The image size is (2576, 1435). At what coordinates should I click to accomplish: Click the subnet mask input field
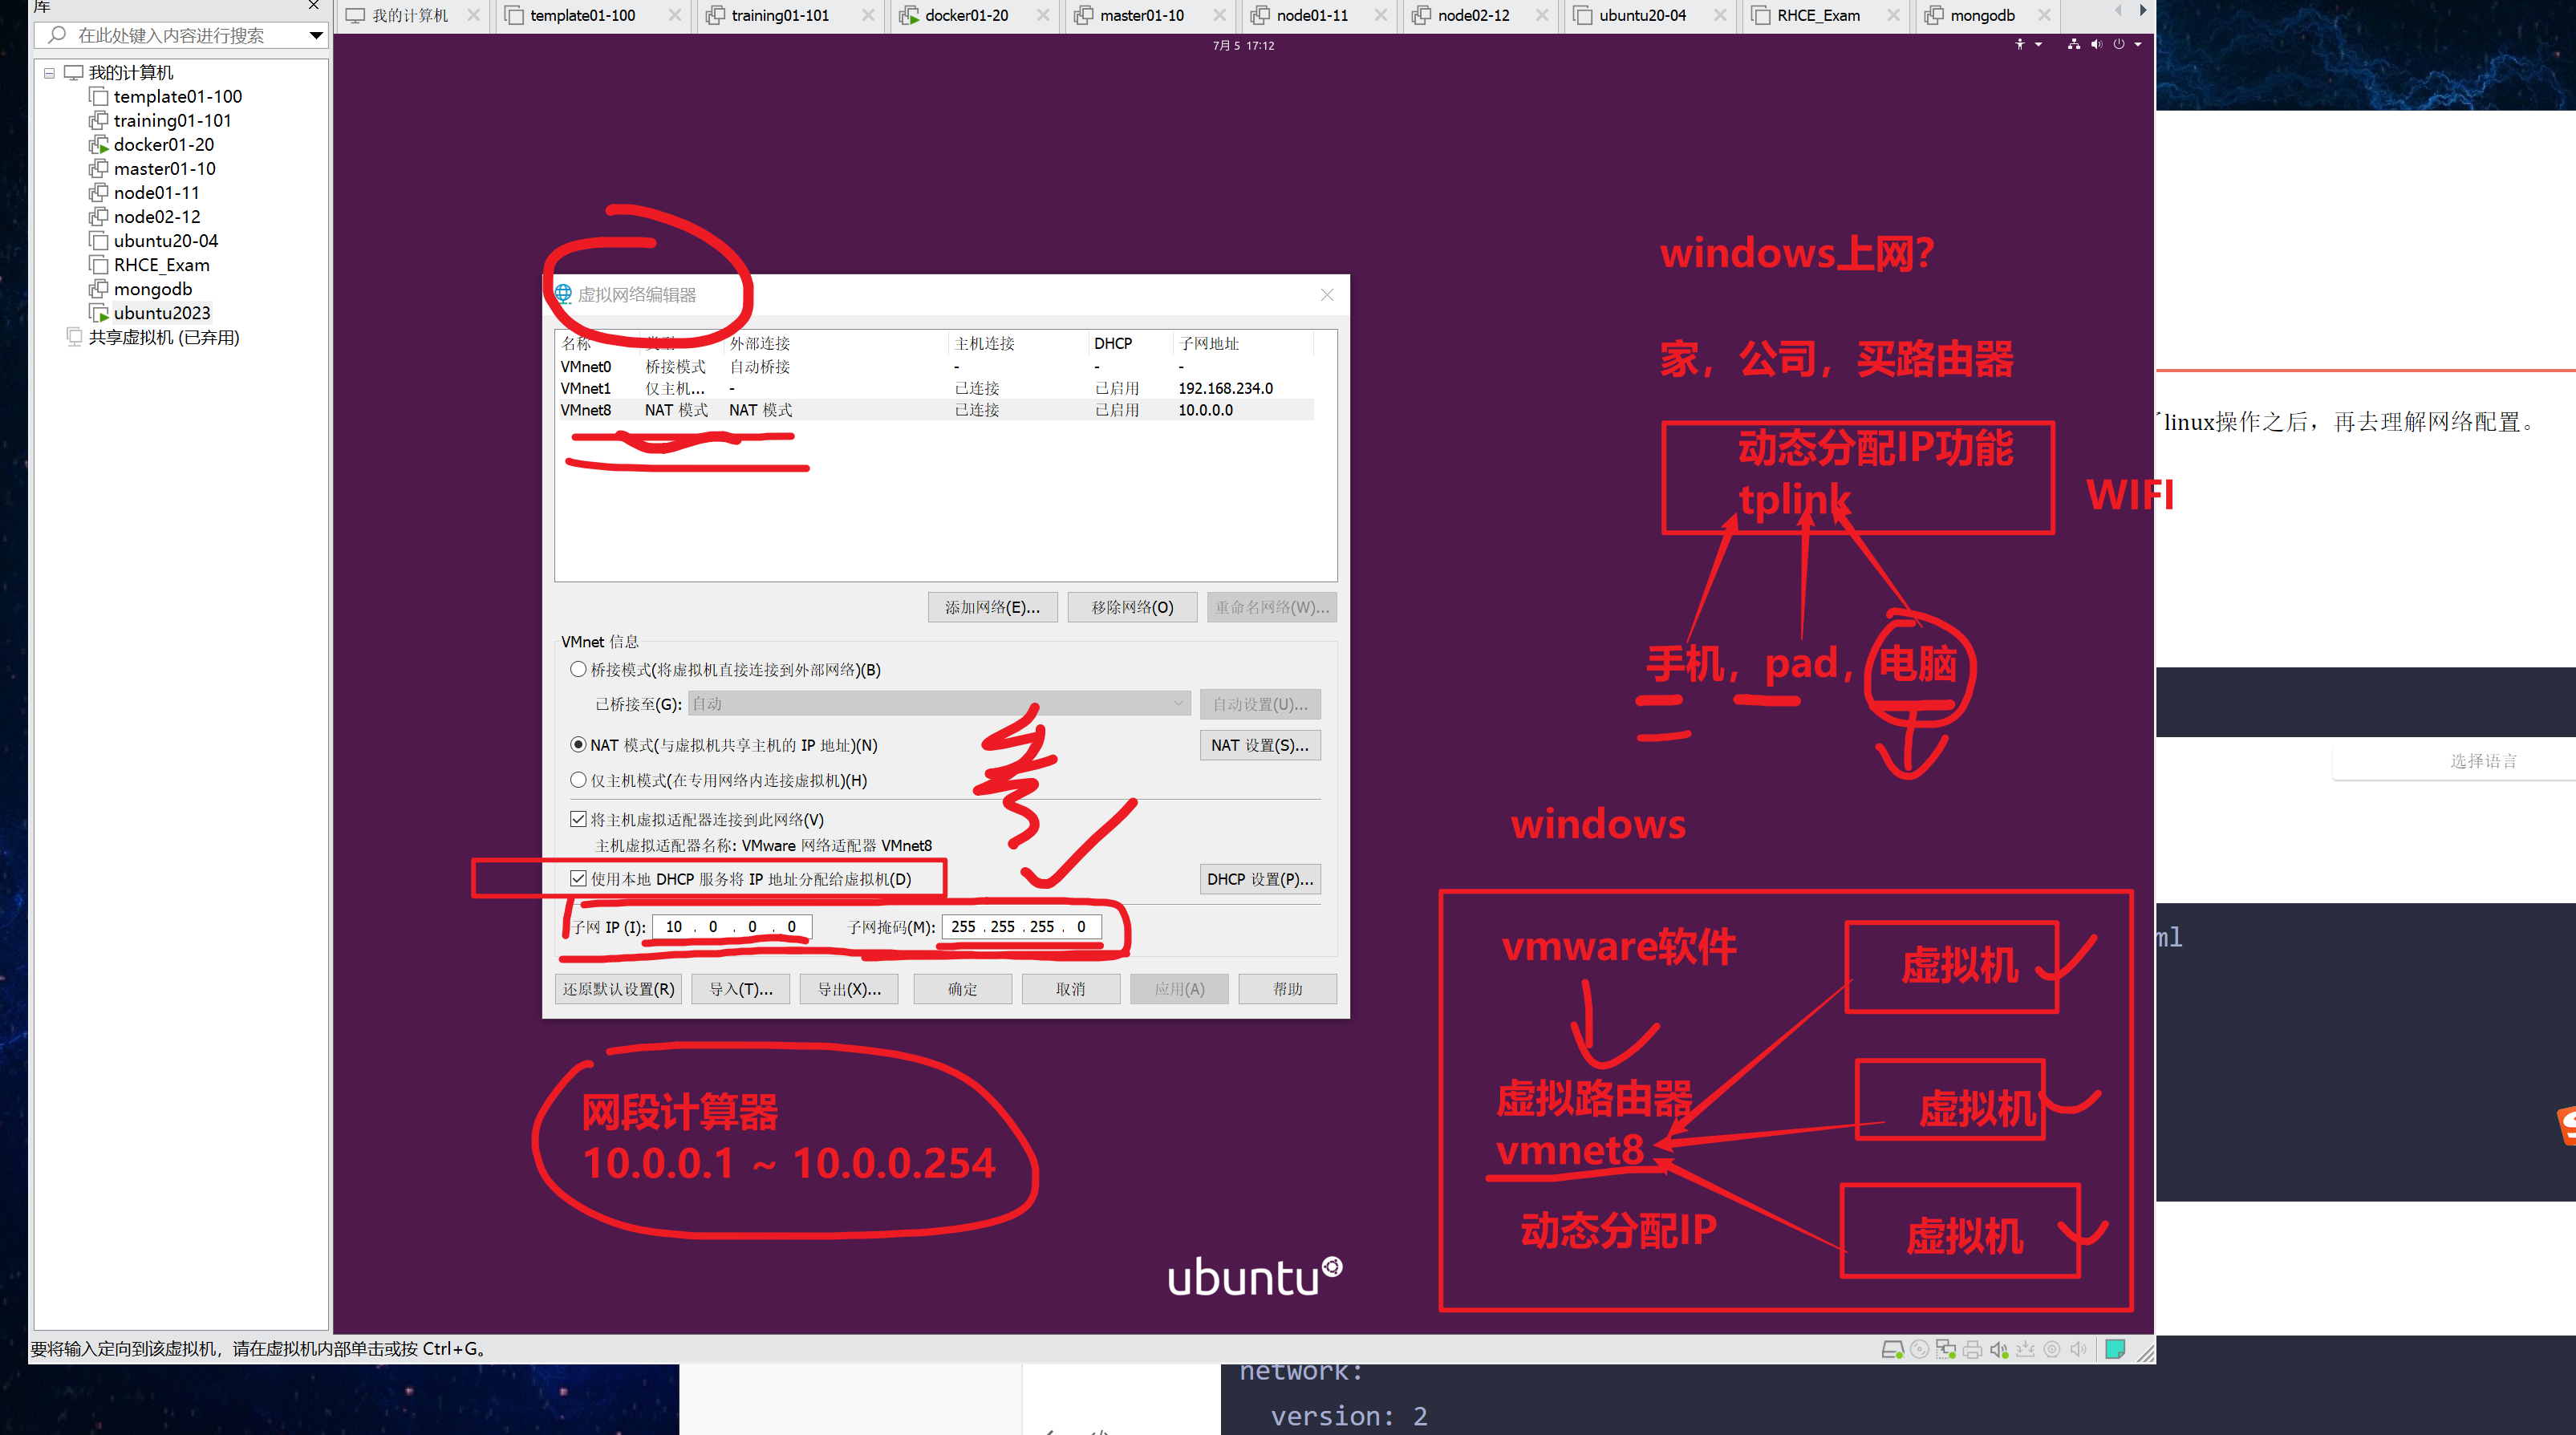[x=1021, y=927]
